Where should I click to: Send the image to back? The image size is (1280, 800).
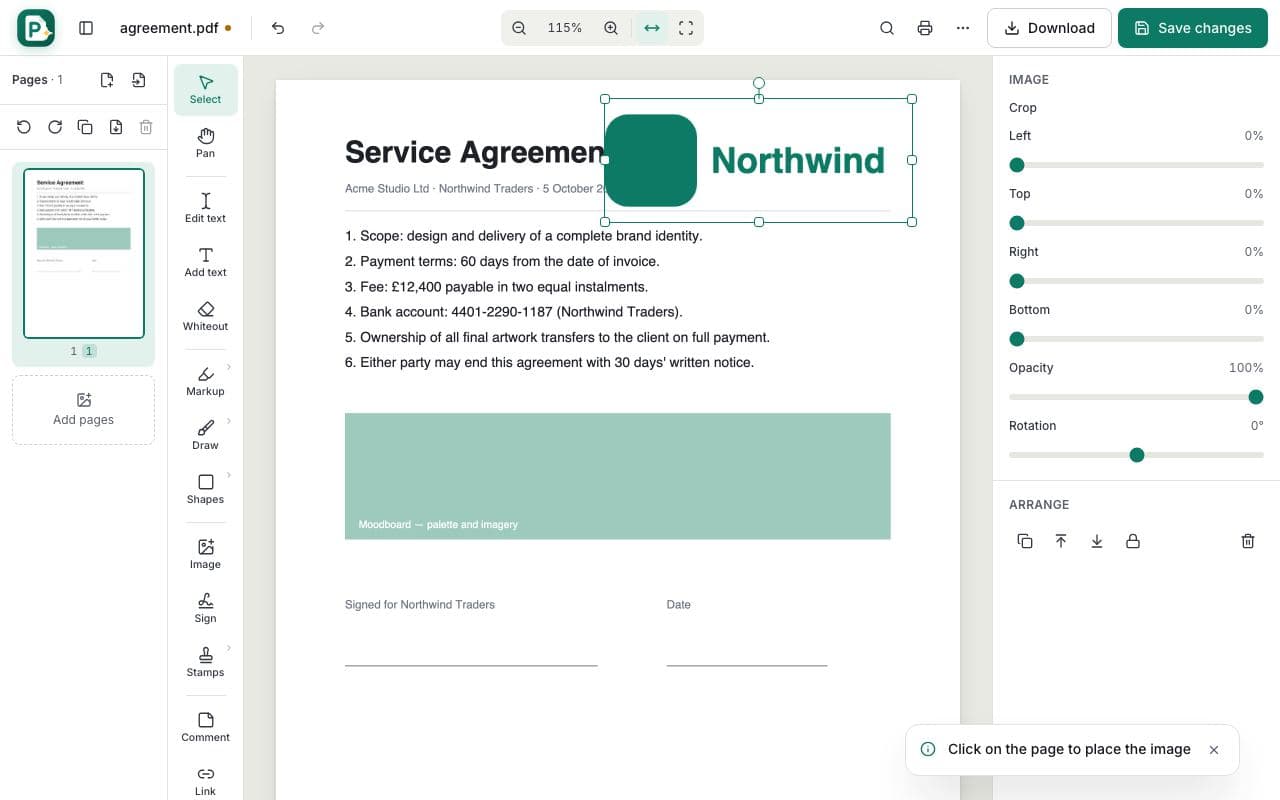pyautogui.click(x=1097, y=541)
